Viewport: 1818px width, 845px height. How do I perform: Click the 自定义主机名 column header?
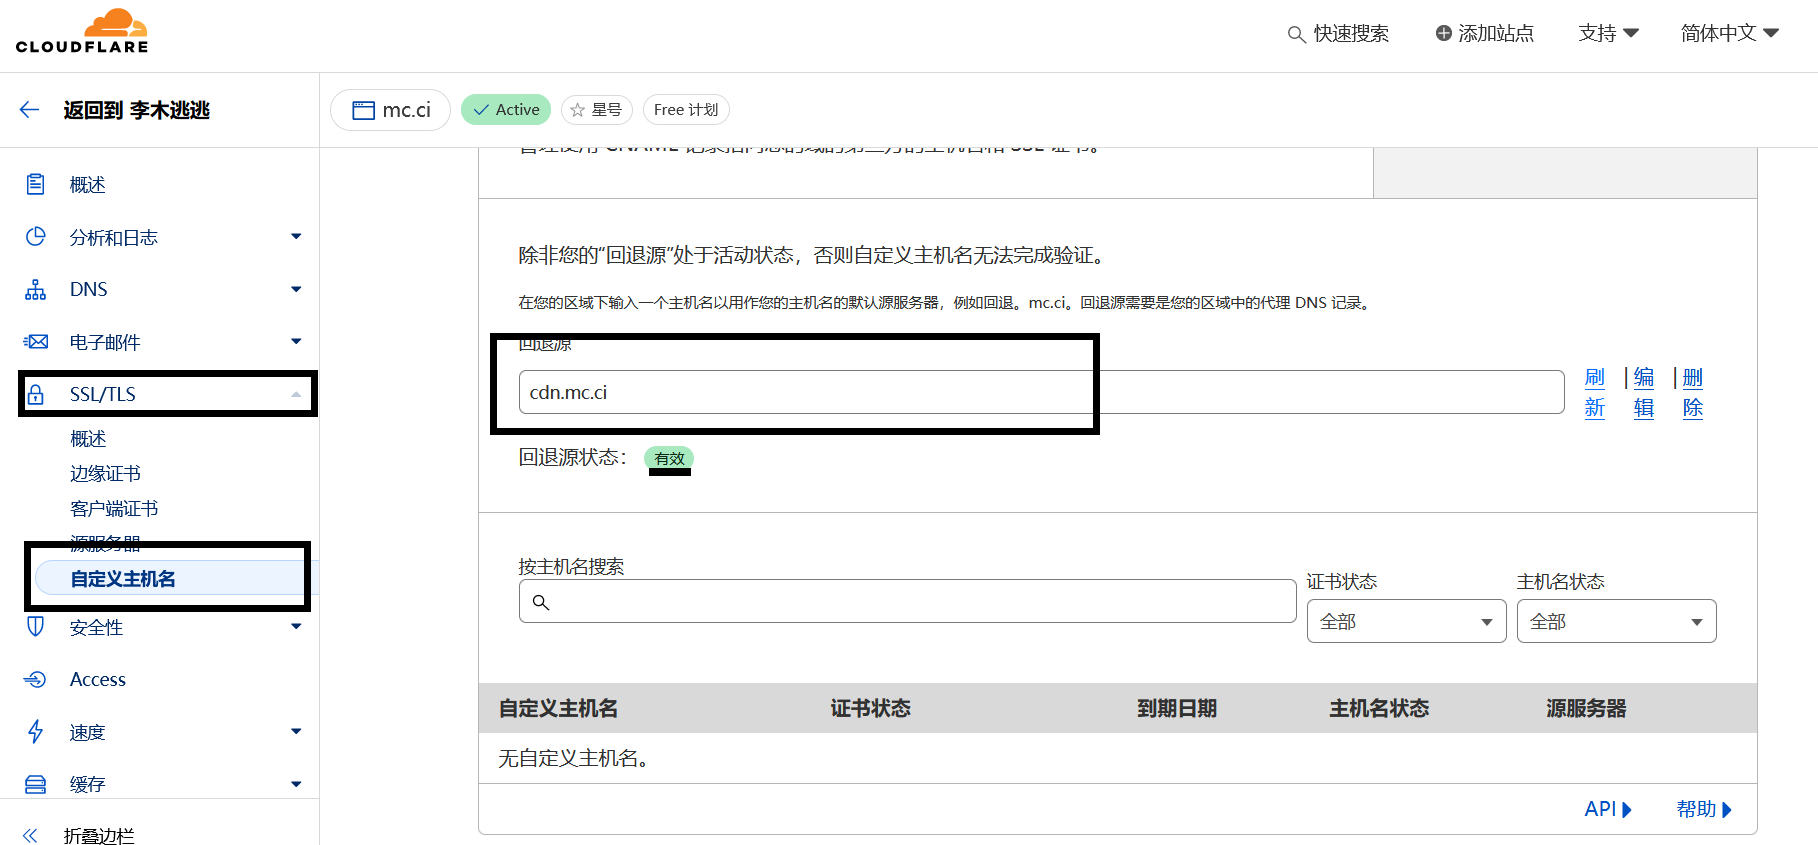coord(558,708)
